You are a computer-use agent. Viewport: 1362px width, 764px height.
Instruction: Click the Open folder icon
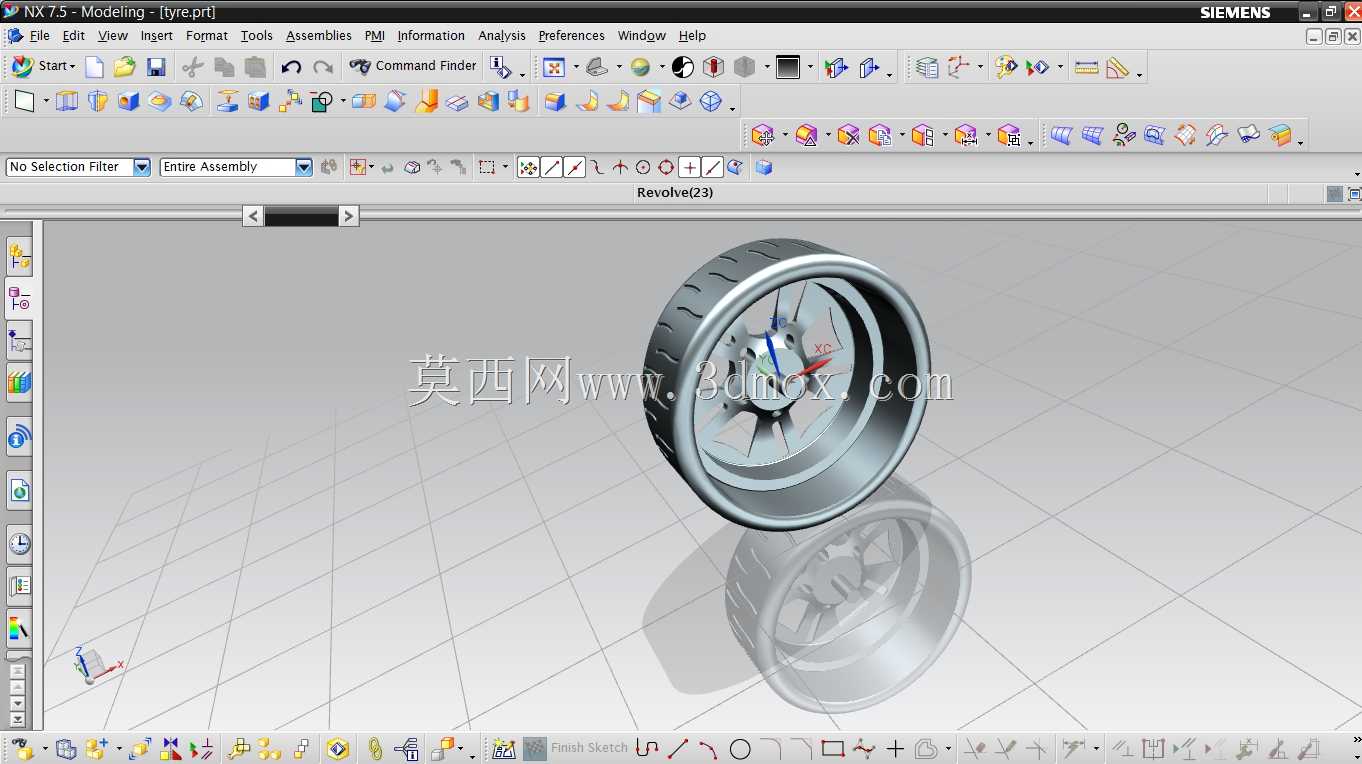pos(124,67)
